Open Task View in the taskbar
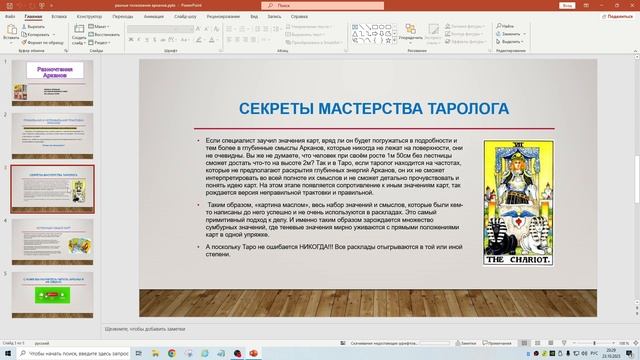640x360 pixels. 139,353
